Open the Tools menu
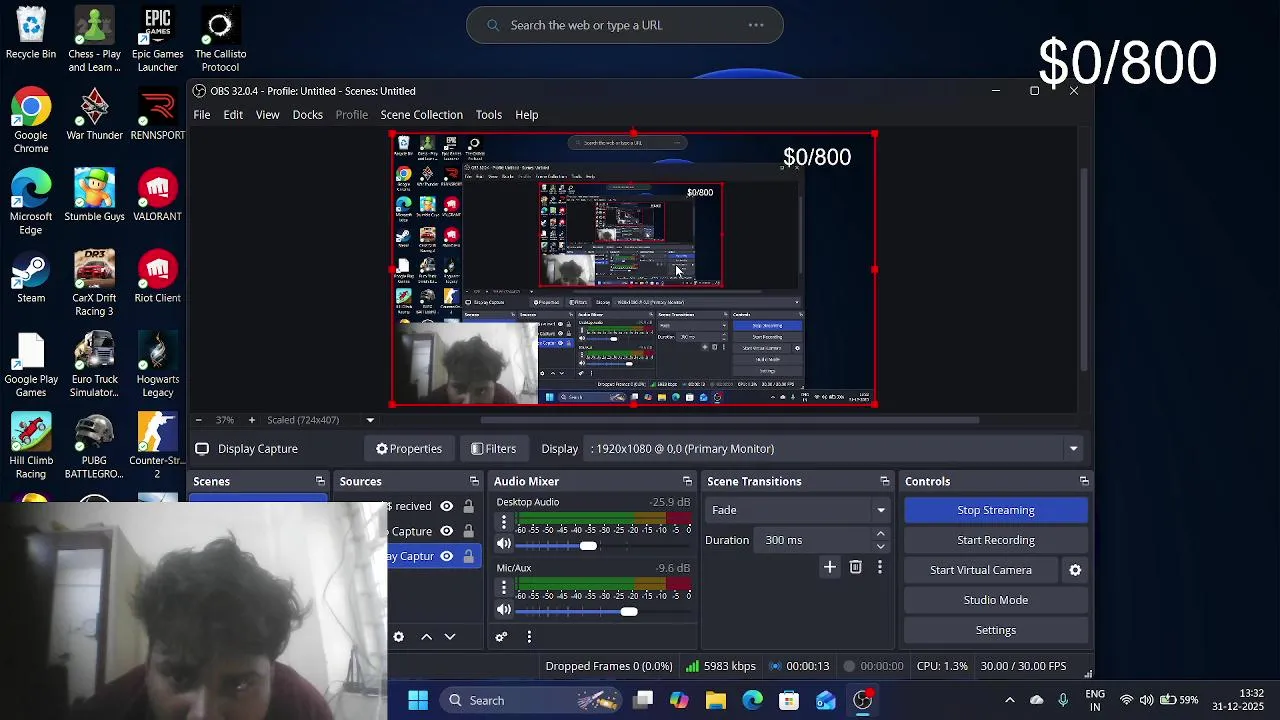1280x720 pixels. tap(488, 115)
